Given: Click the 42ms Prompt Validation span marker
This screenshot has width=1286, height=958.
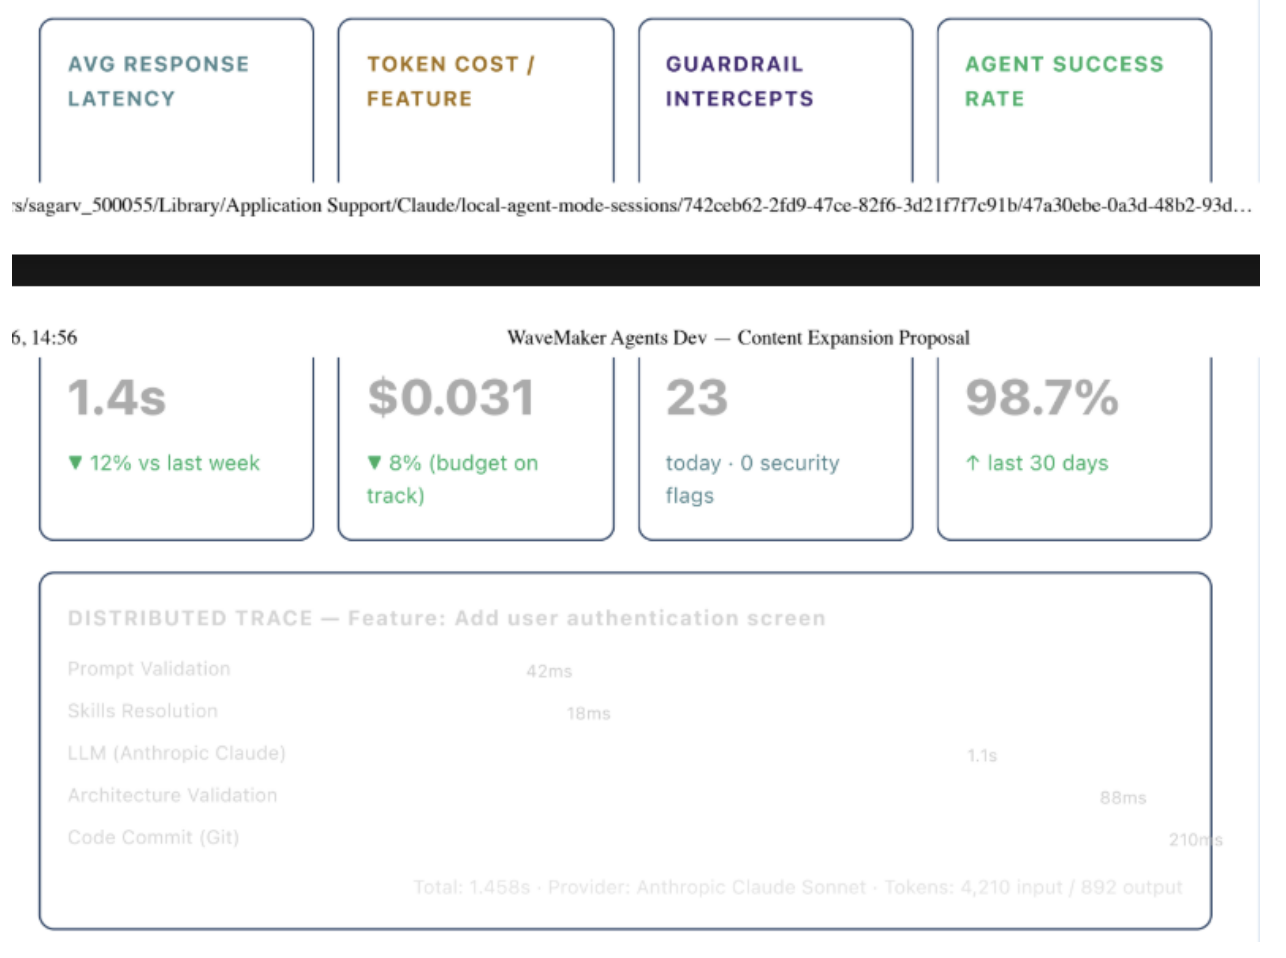Looking at the screenshot, I should tap(549, 672).
